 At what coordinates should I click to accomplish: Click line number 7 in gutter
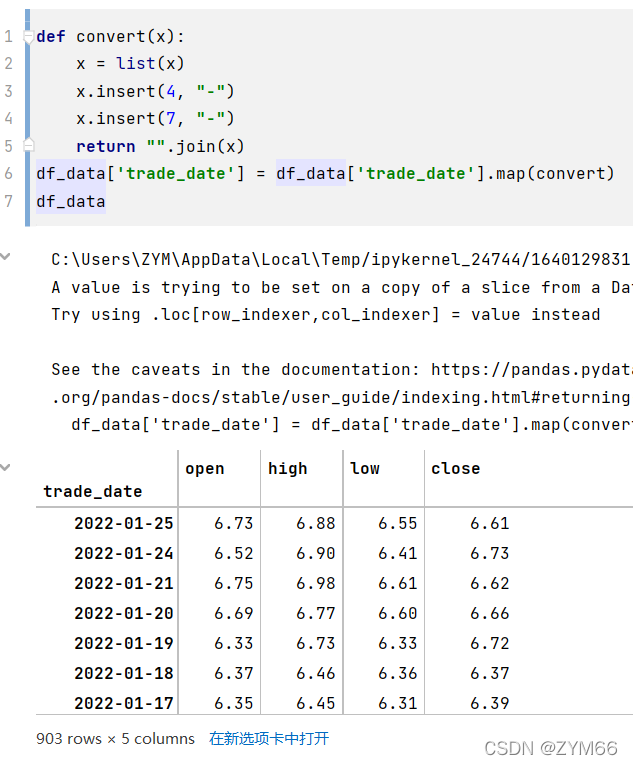(x=8, y=201)
